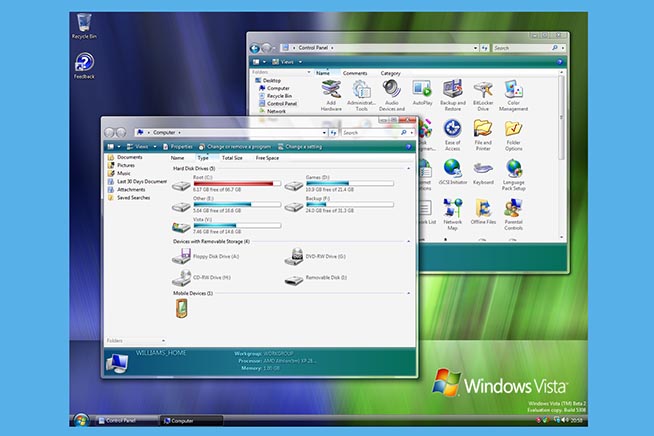This screenshot has height=436, width=654.
Task: Open Folder Options icon
Action: coord(513,135)
